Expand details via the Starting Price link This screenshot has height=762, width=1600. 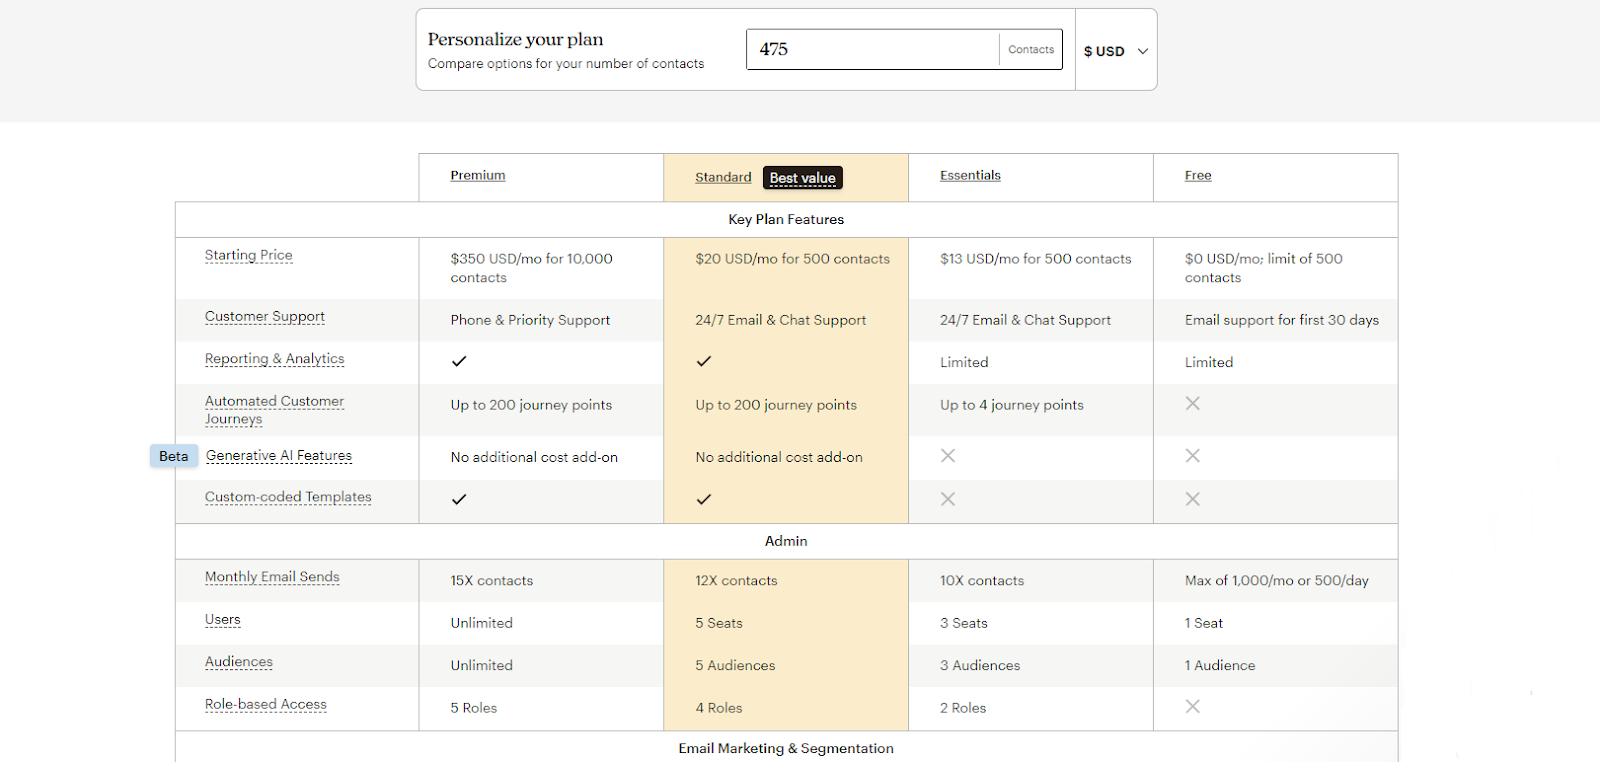[x=248, y=255]
